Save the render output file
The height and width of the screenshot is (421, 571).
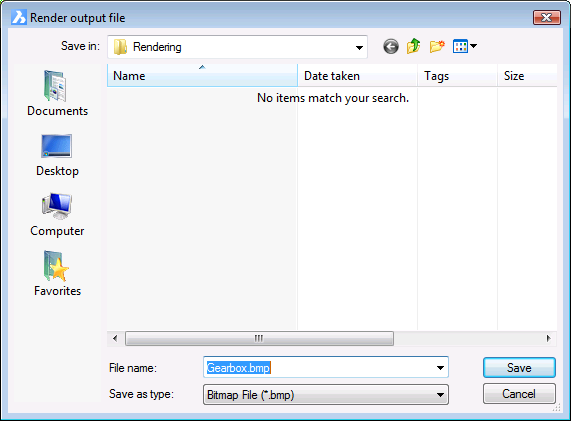(519, 367)
